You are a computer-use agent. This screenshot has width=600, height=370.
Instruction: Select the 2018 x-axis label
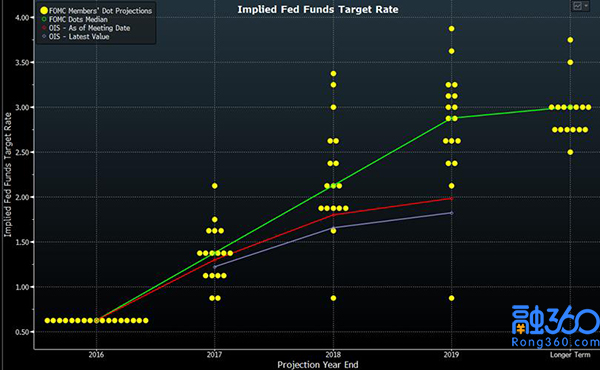tap(333, 355)
